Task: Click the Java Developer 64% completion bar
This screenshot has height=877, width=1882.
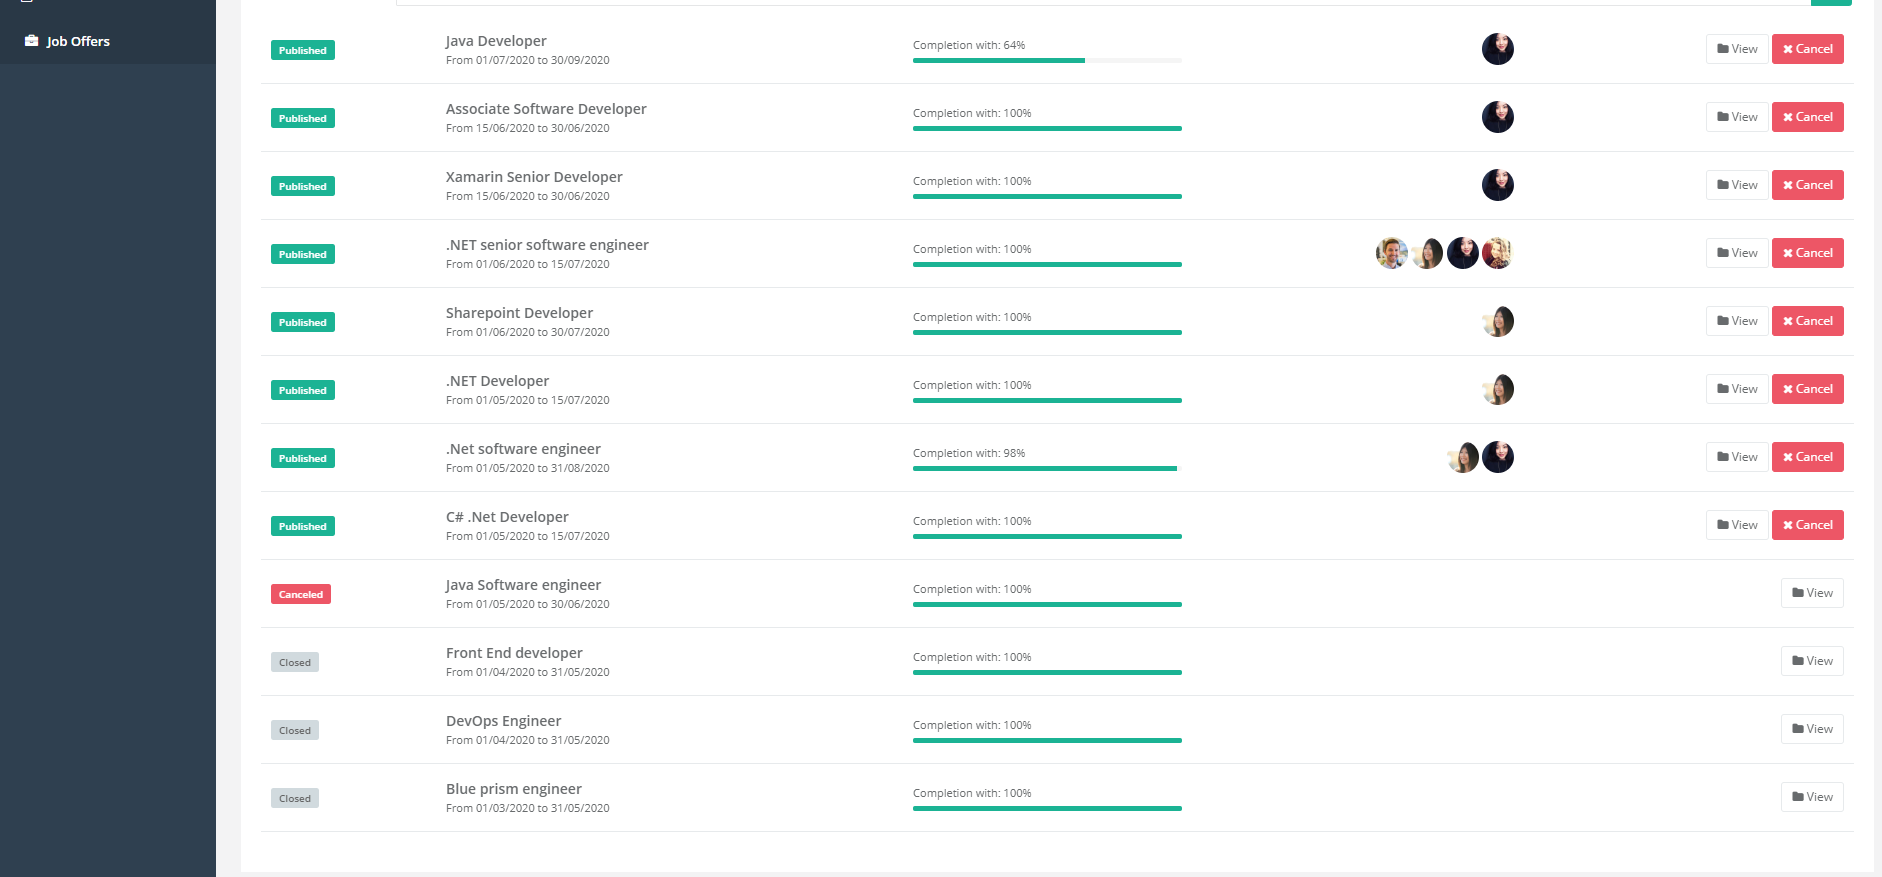Action: tap(1047, 61)
